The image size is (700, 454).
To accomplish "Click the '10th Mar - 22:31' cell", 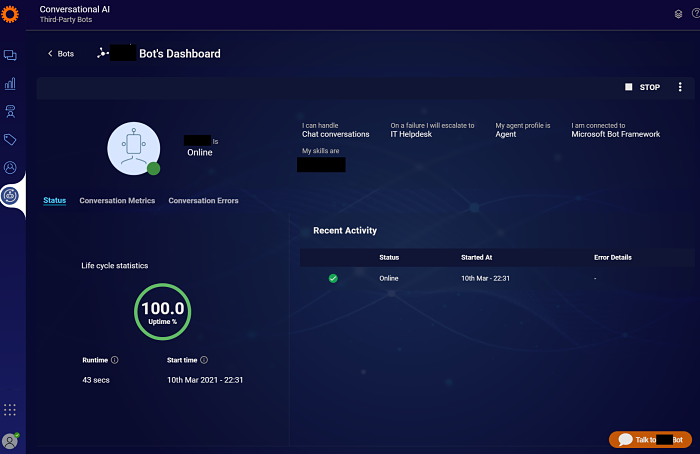I will pos(485,279).
